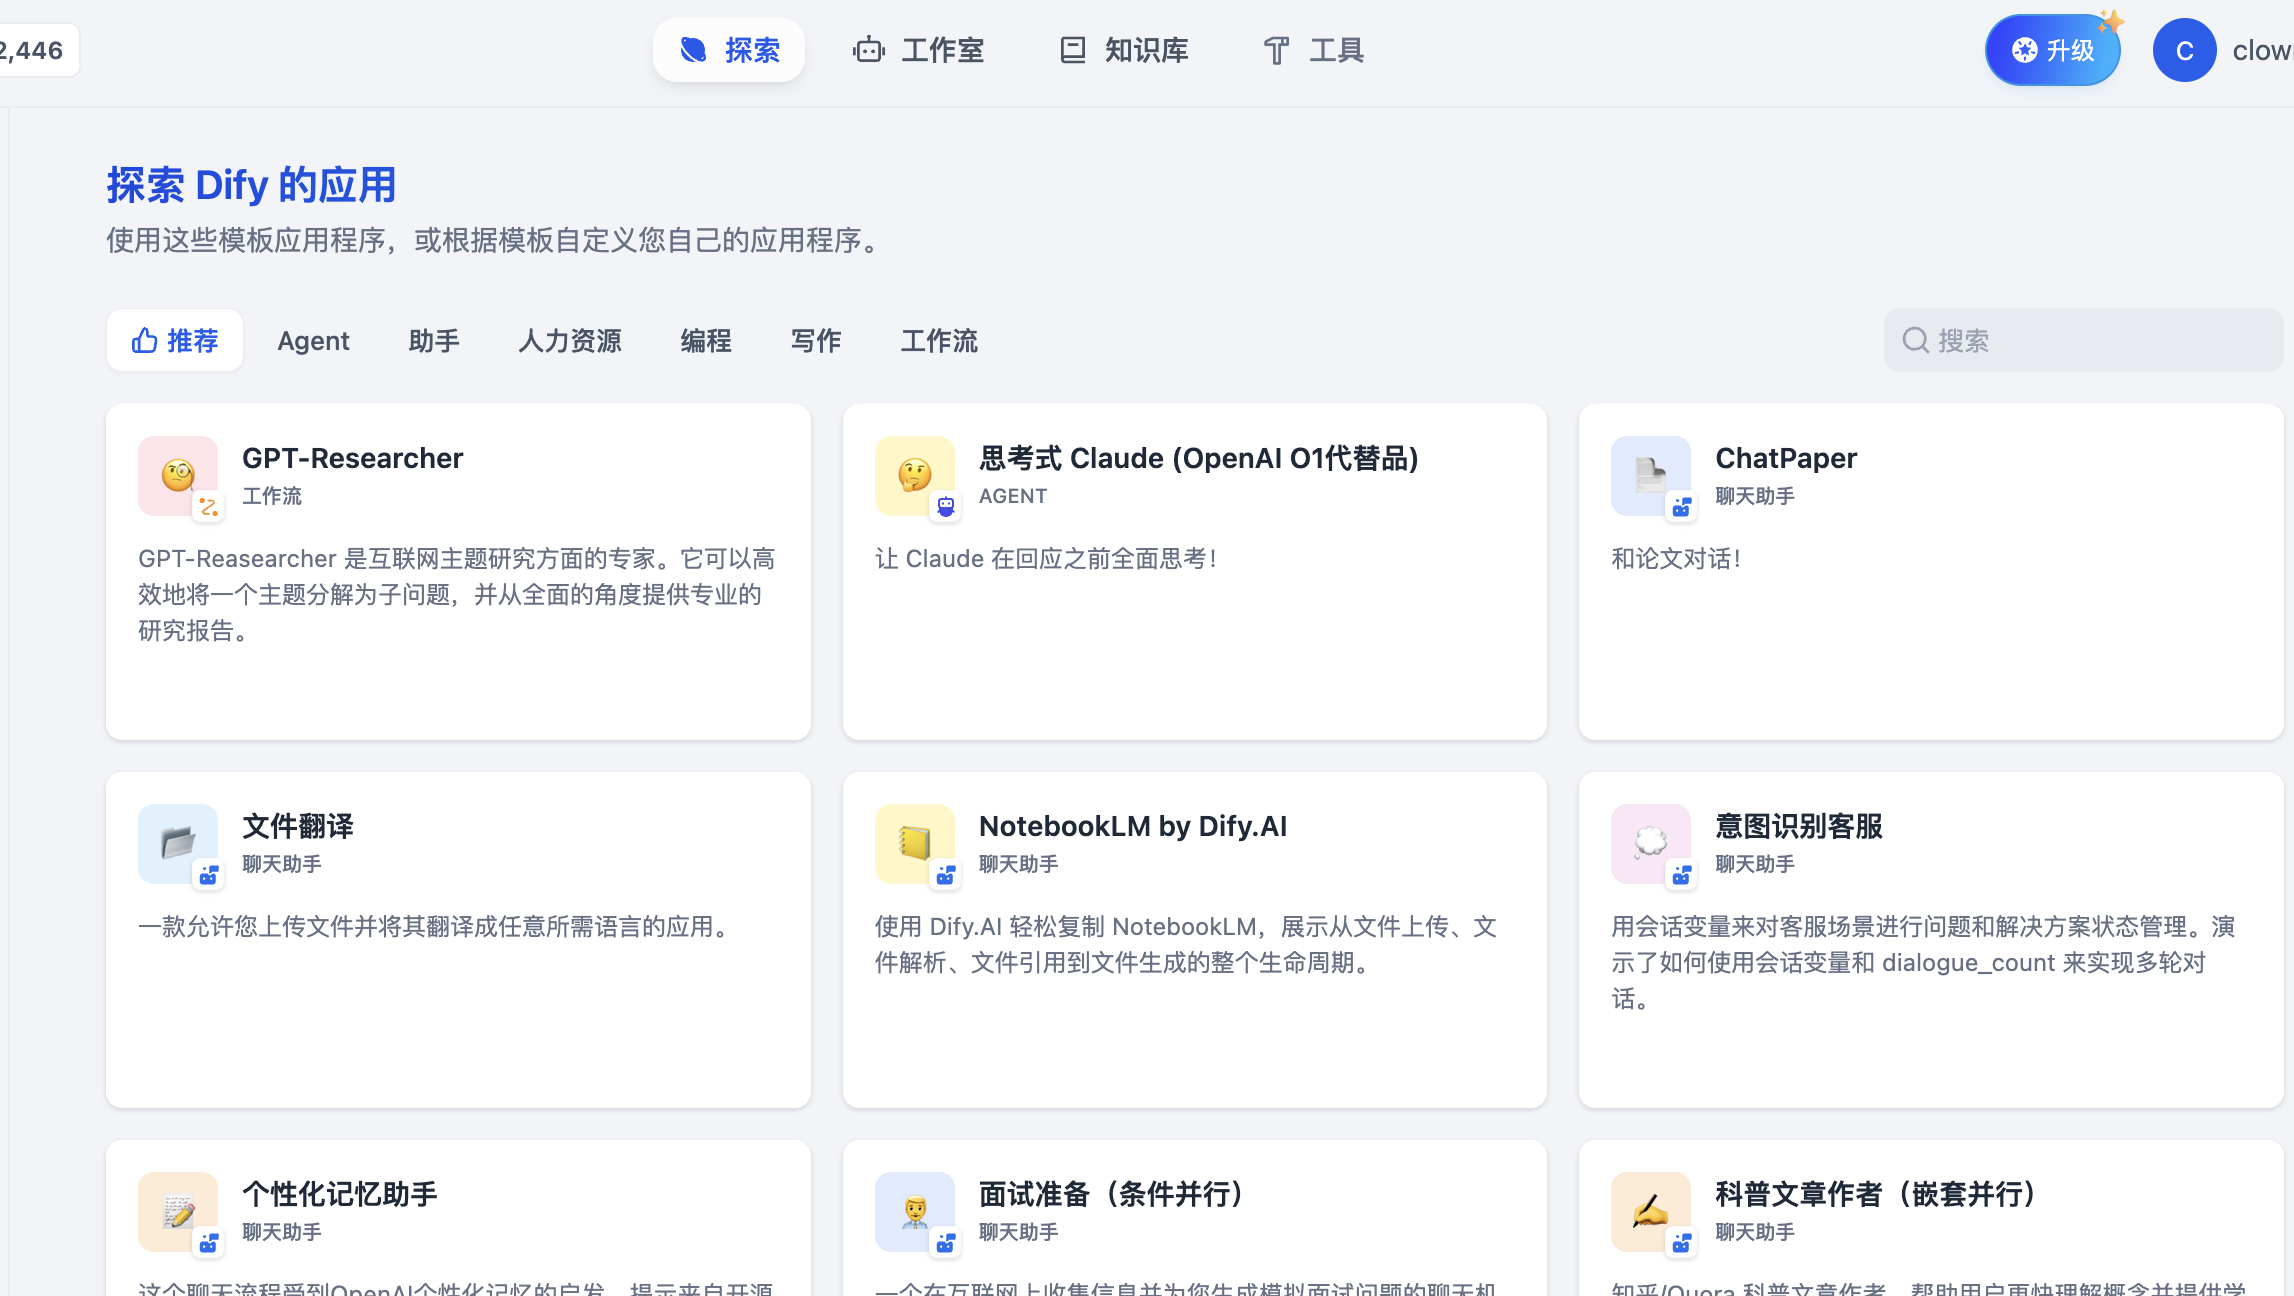Open the ChatPaper card title
The image size is (2294, 1296).
[1786, 458]
